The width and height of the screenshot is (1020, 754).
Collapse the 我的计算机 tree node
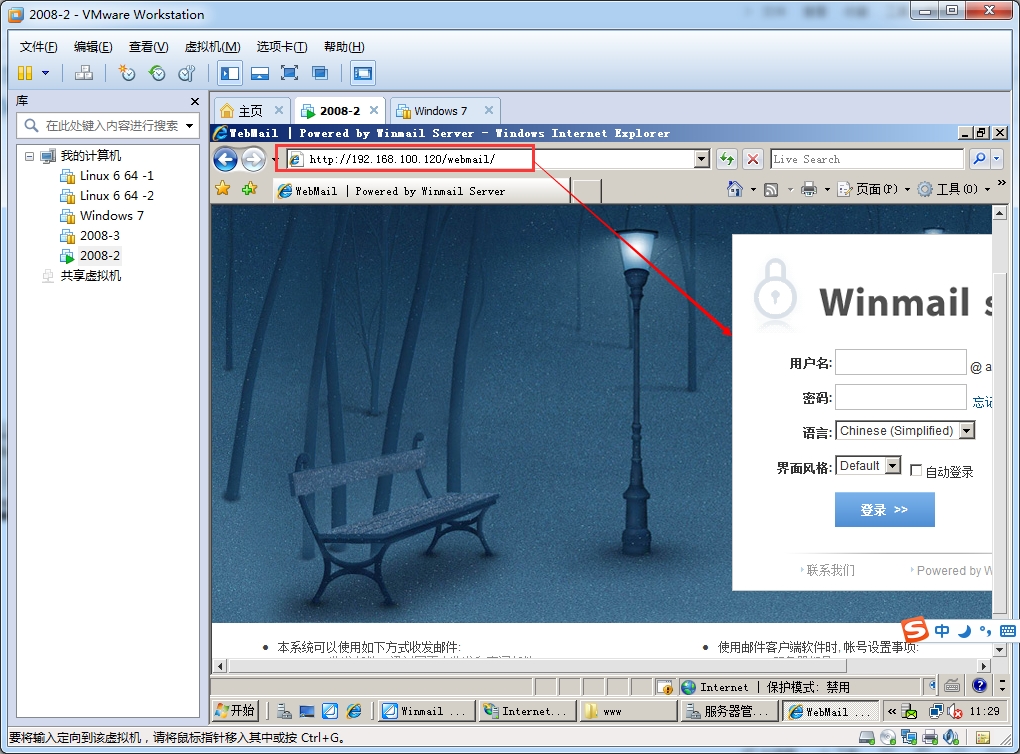(29, 156)
